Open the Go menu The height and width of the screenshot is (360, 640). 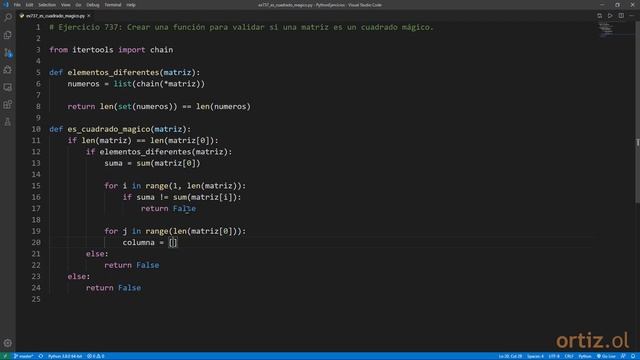click(78, 5)
